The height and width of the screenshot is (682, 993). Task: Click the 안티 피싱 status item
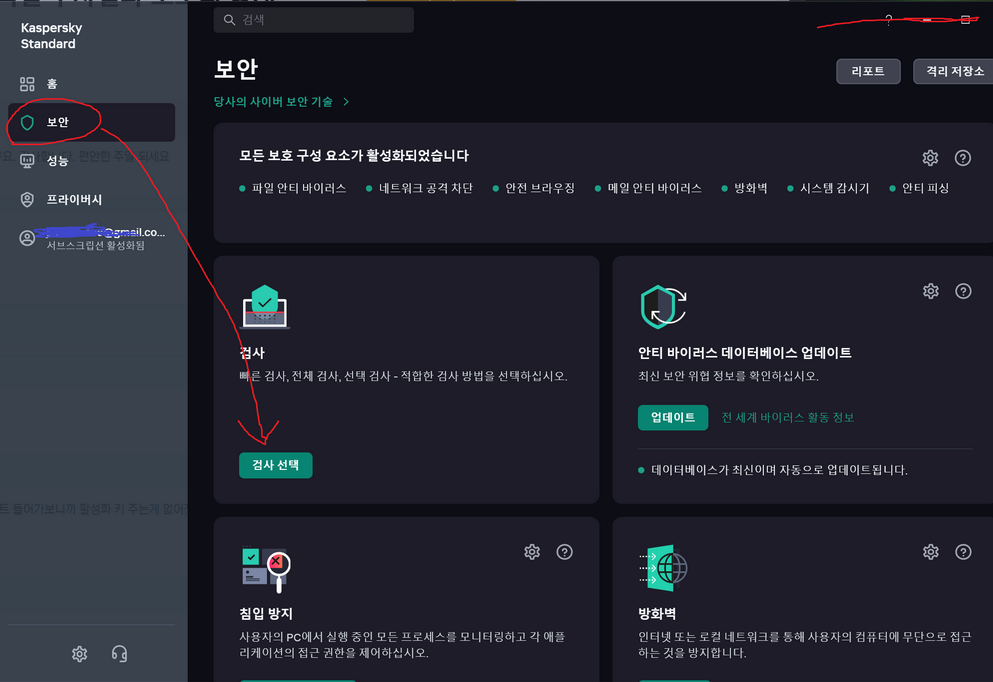click(919, 188)
